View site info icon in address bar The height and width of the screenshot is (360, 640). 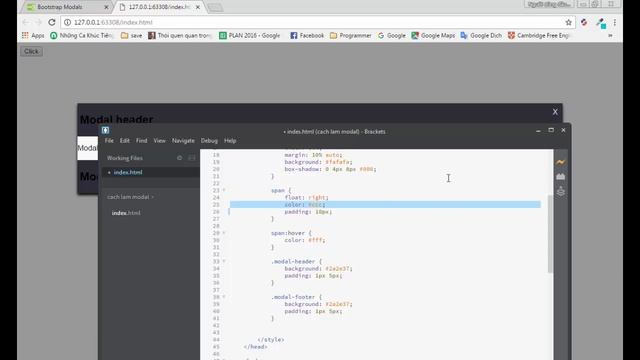click(67, 22)
